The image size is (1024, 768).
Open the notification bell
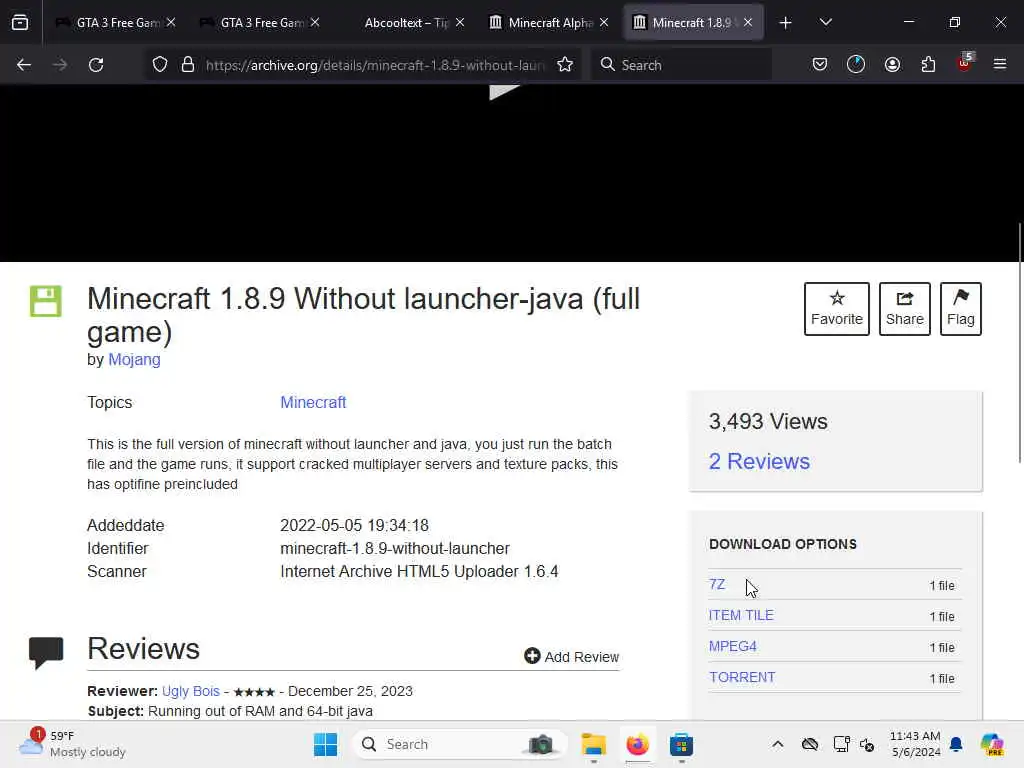click(x=956, y=744)
